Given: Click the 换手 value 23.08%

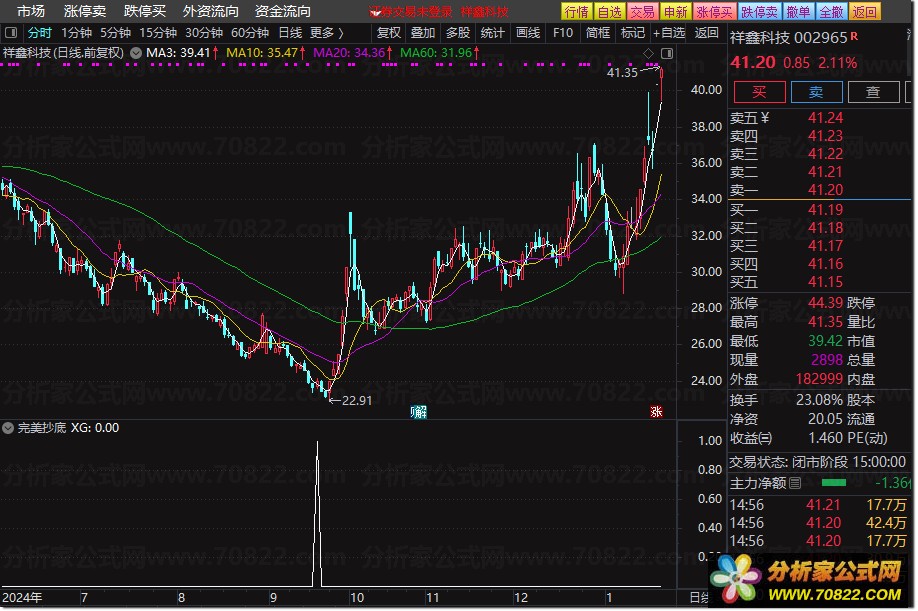Looking at the screenshot, I should (x=819, y=400).
